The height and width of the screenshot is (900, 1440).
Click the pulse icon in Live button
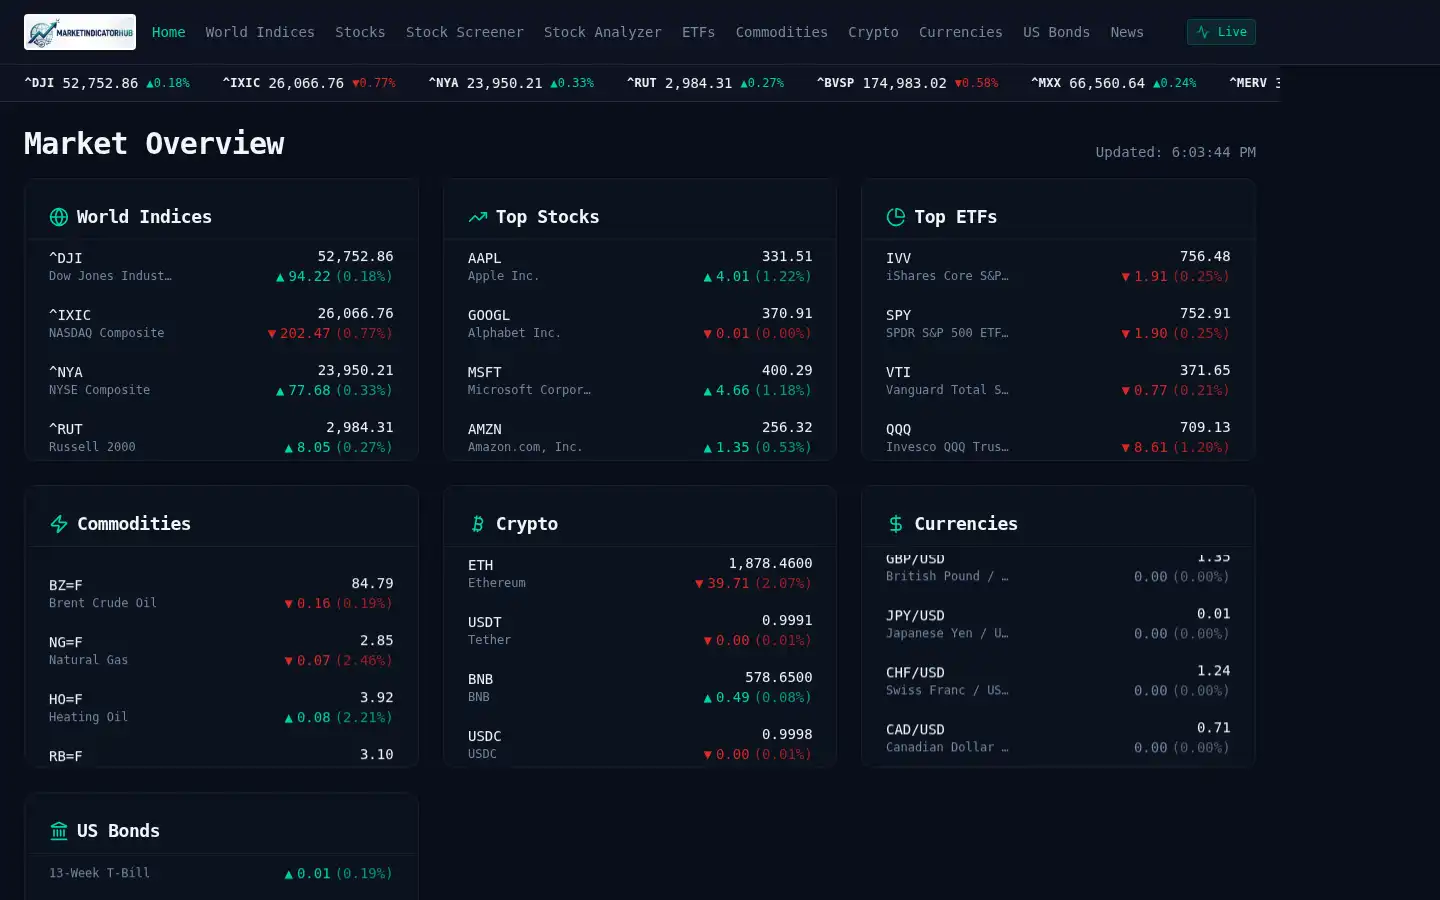tap(1203, 32)
